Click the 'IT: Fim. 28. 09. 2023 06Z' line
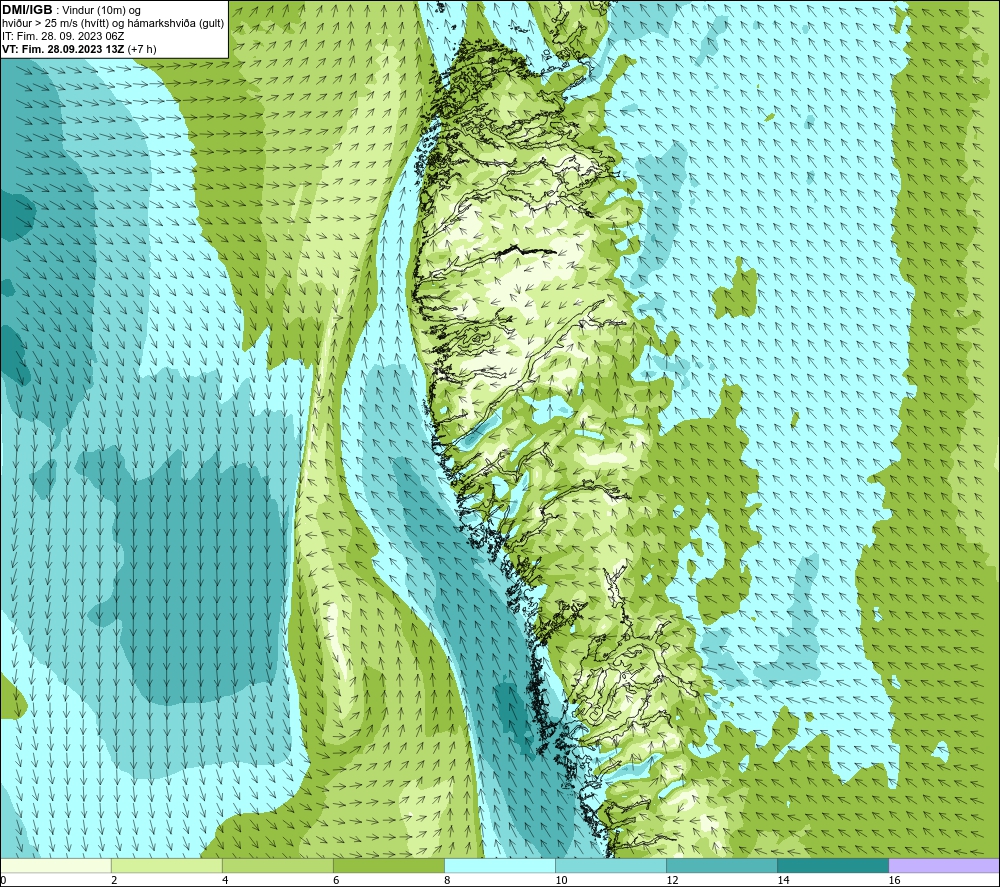This screenshot has width=1000, height=887. tap(63, 36)
